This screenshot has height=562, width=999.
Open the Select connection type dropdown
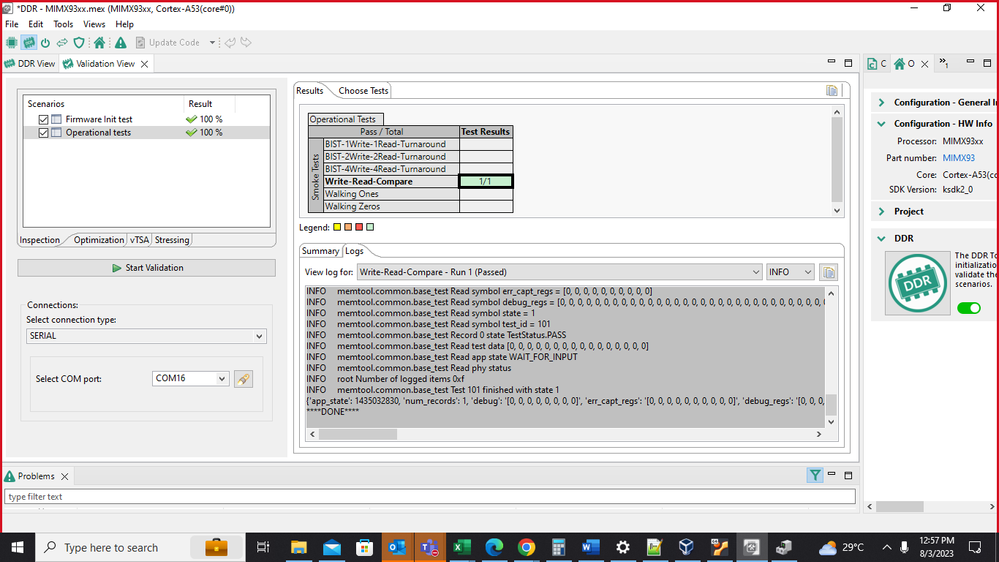146,336
